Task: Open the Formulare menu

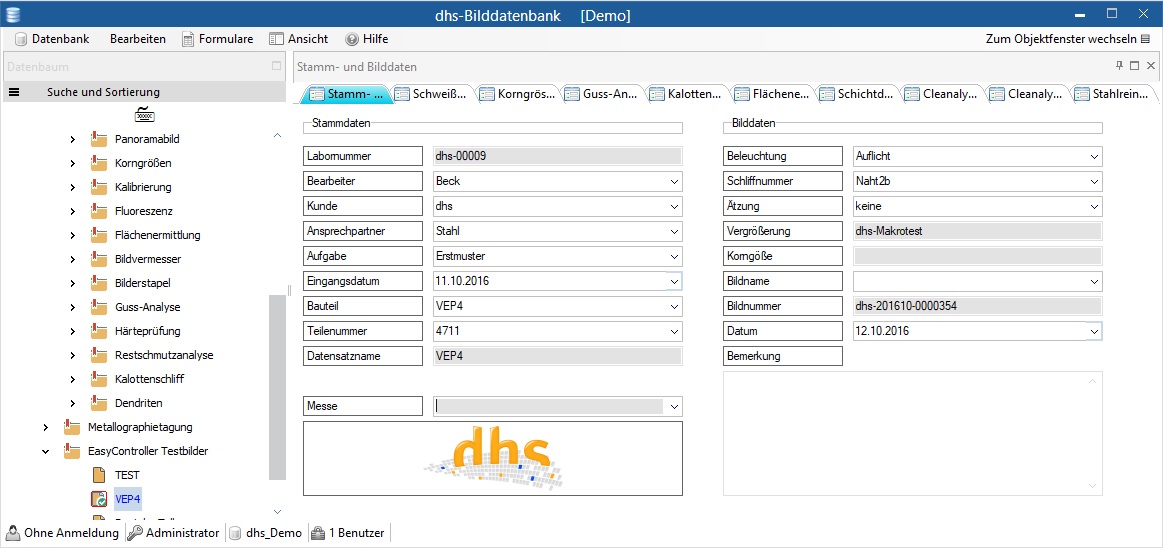Action: 218,39
